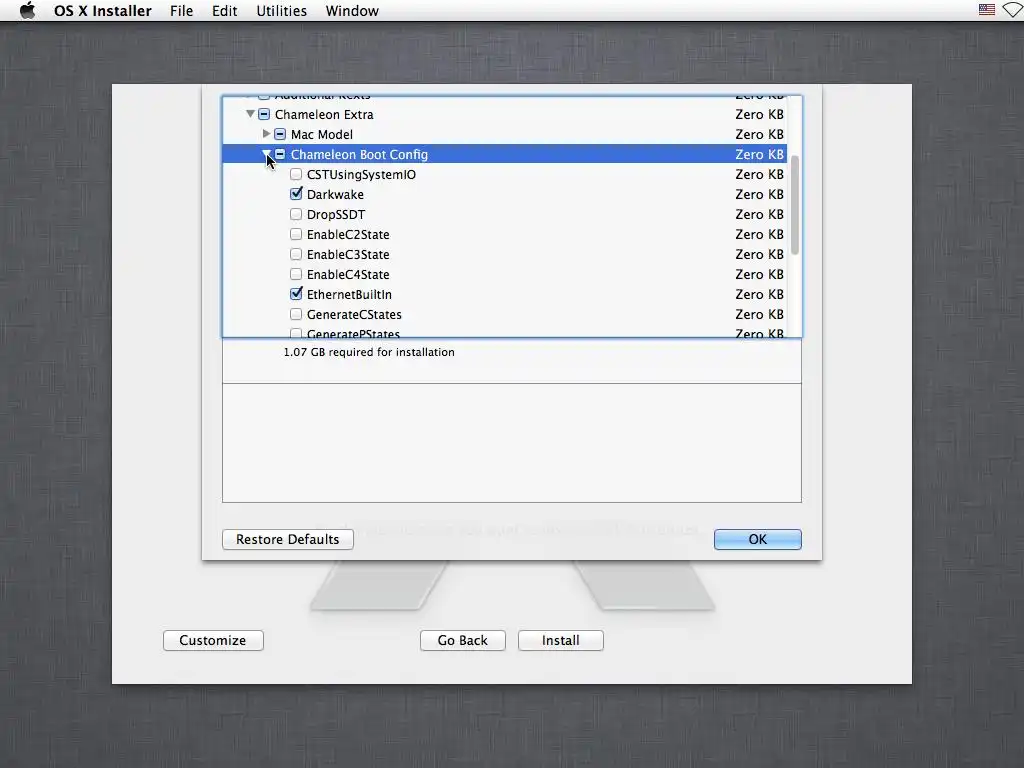
Task: Enable the GenerateCStates checkbox
Action: 296,314
